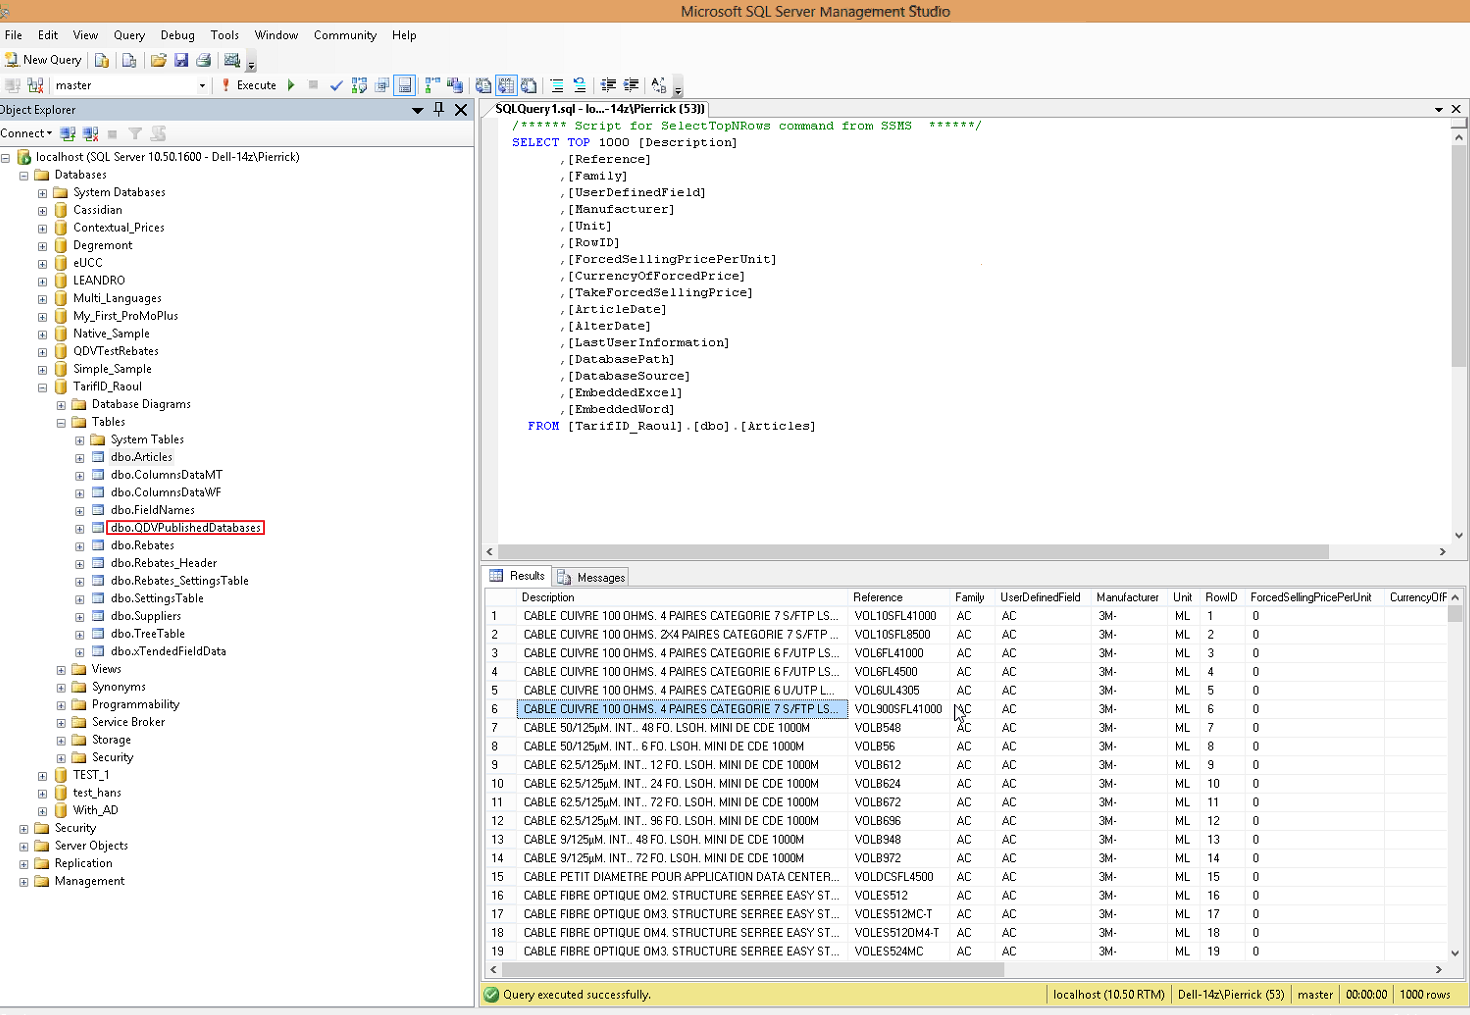Open the Debug menu
Image resolution: width=1470 pixels, height=1015 pixels.
pyautogui.click(x=178, y=35)
